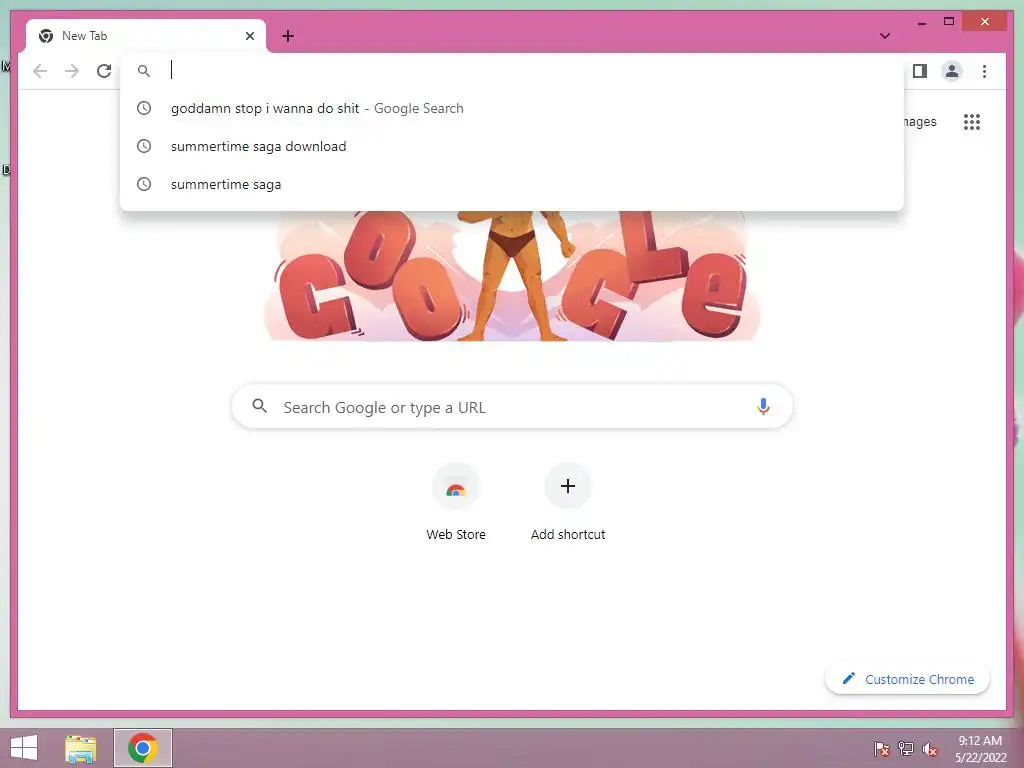Viewport: 1024px width, 768px height.
Task: Open Customize Chrome
Action: click(x=907, y=679)
